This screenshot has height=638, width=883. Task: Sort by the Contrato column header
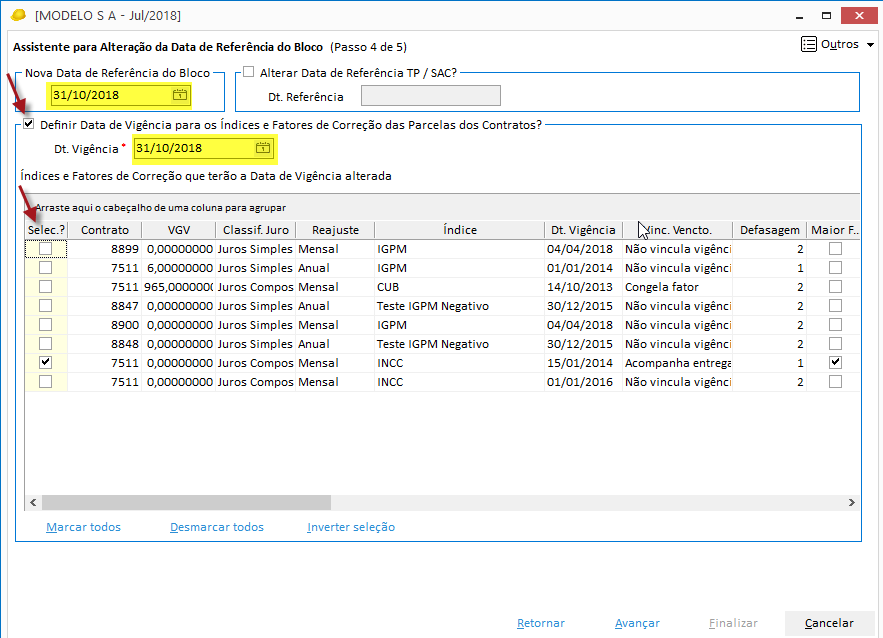coord(105,230)
